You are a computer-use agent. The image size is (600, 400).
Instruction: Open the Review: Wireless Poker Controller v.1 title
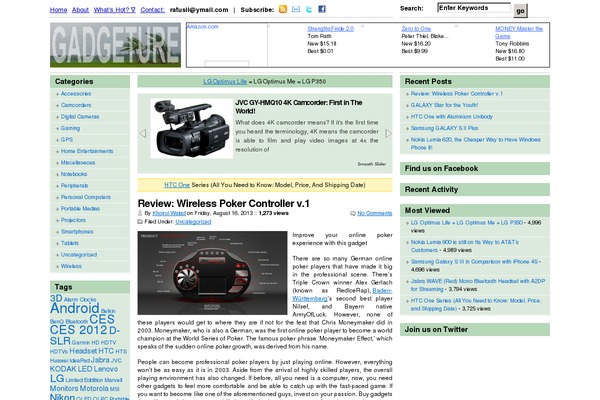point(223,203)
